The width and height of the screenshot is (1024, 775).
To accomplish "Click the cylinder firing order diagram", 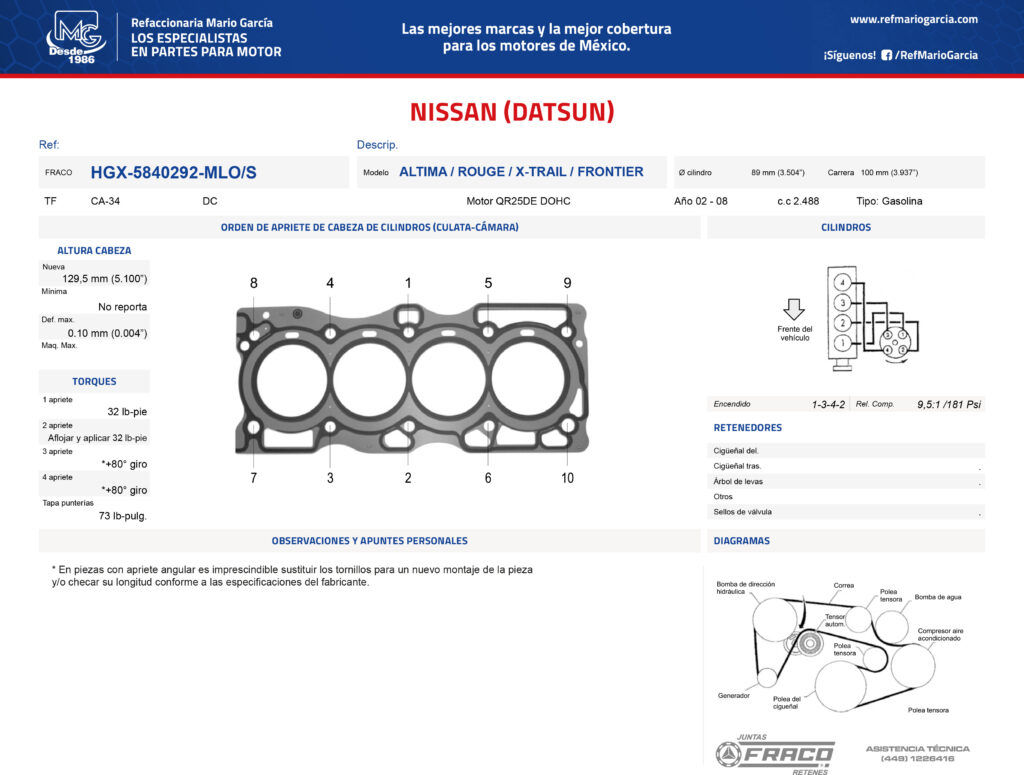I will pos(873,319).
